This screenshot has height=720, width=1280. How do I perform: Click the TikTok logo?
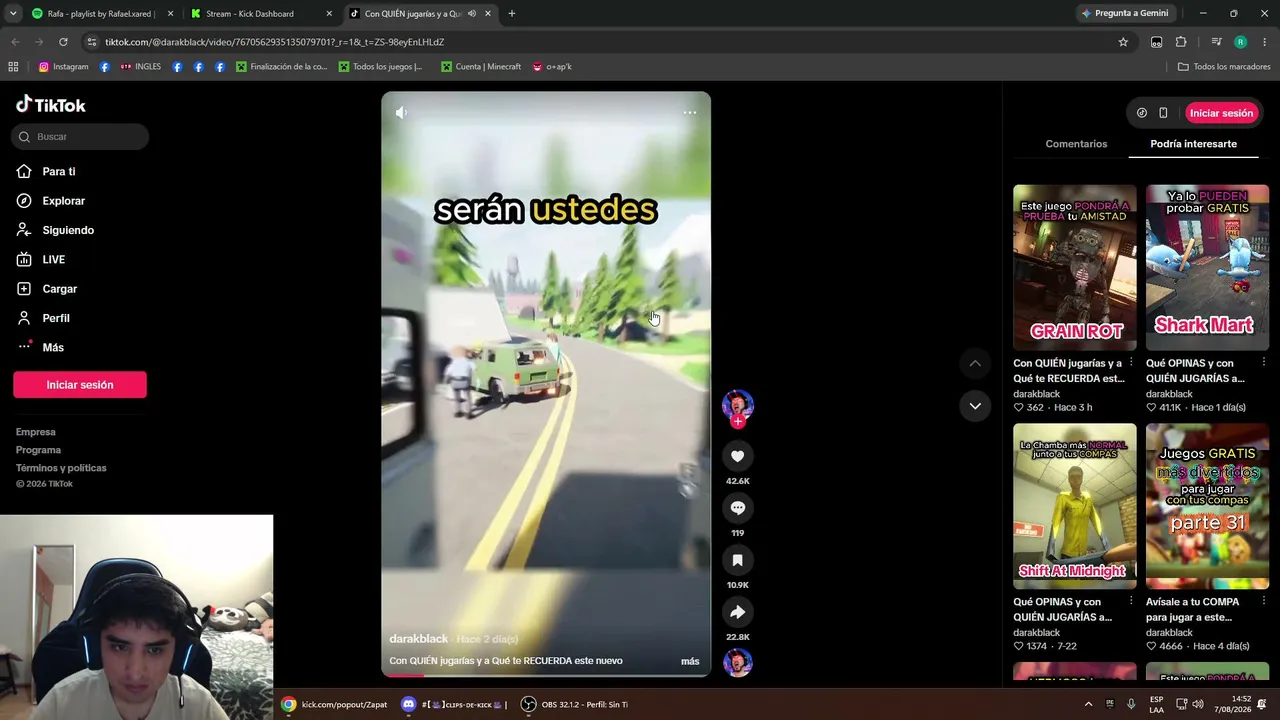51,105
